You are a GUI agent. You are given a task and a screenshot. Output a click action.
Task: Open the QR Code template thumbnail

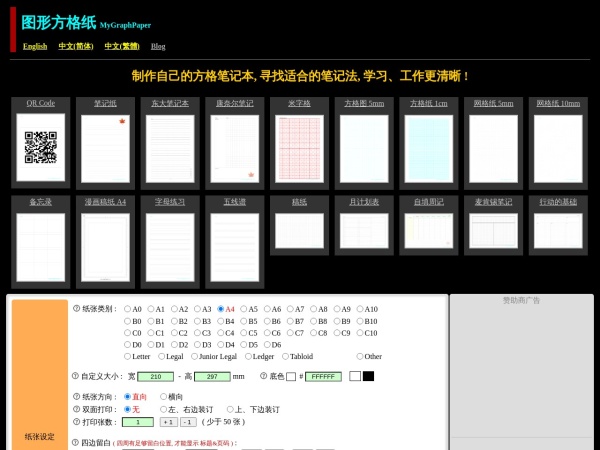41,147
